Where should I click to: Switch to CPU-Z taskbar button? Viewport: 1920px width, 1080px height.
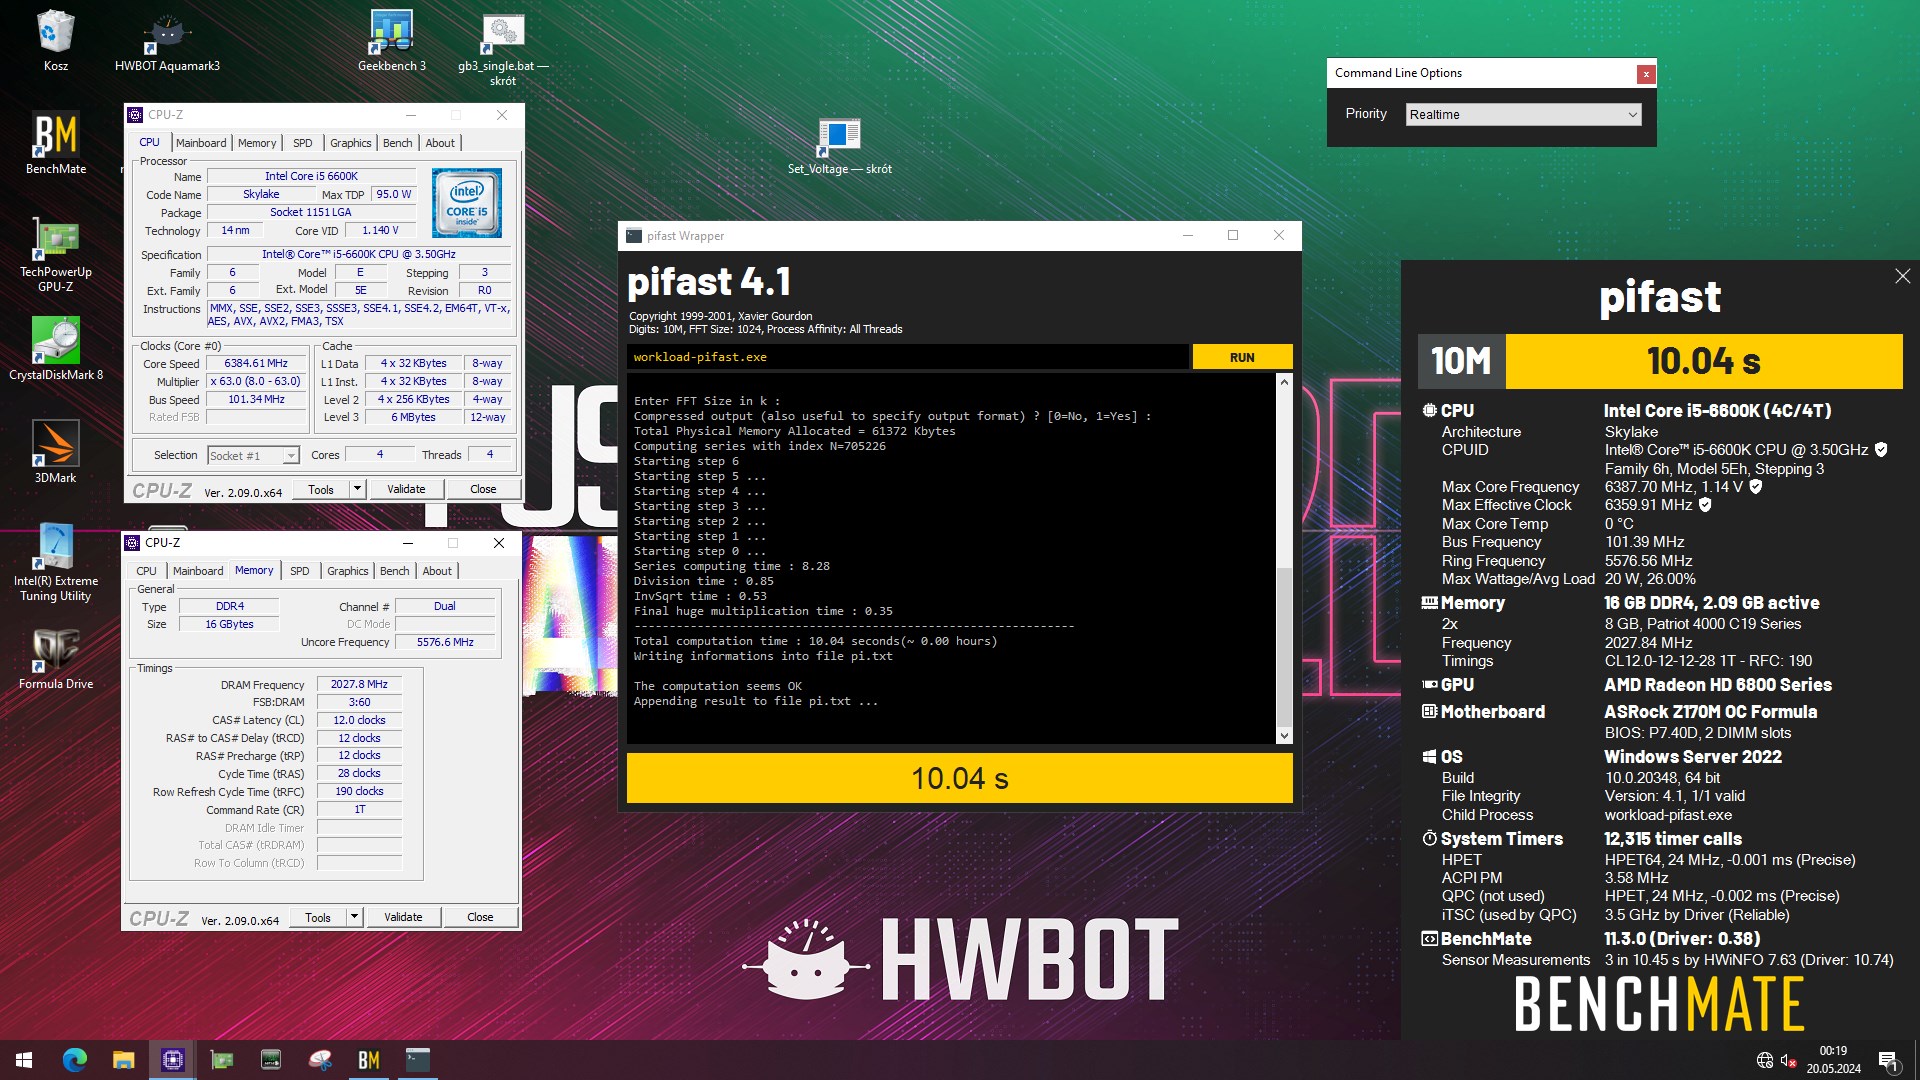172,1060
